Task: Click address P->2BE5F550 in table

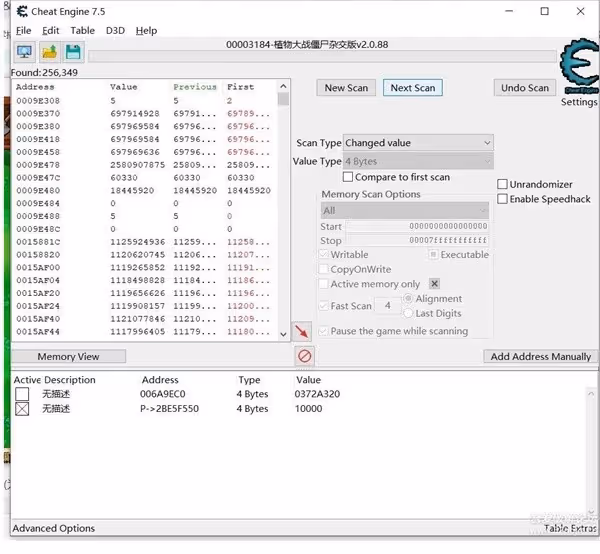Action: click(170, 409)
